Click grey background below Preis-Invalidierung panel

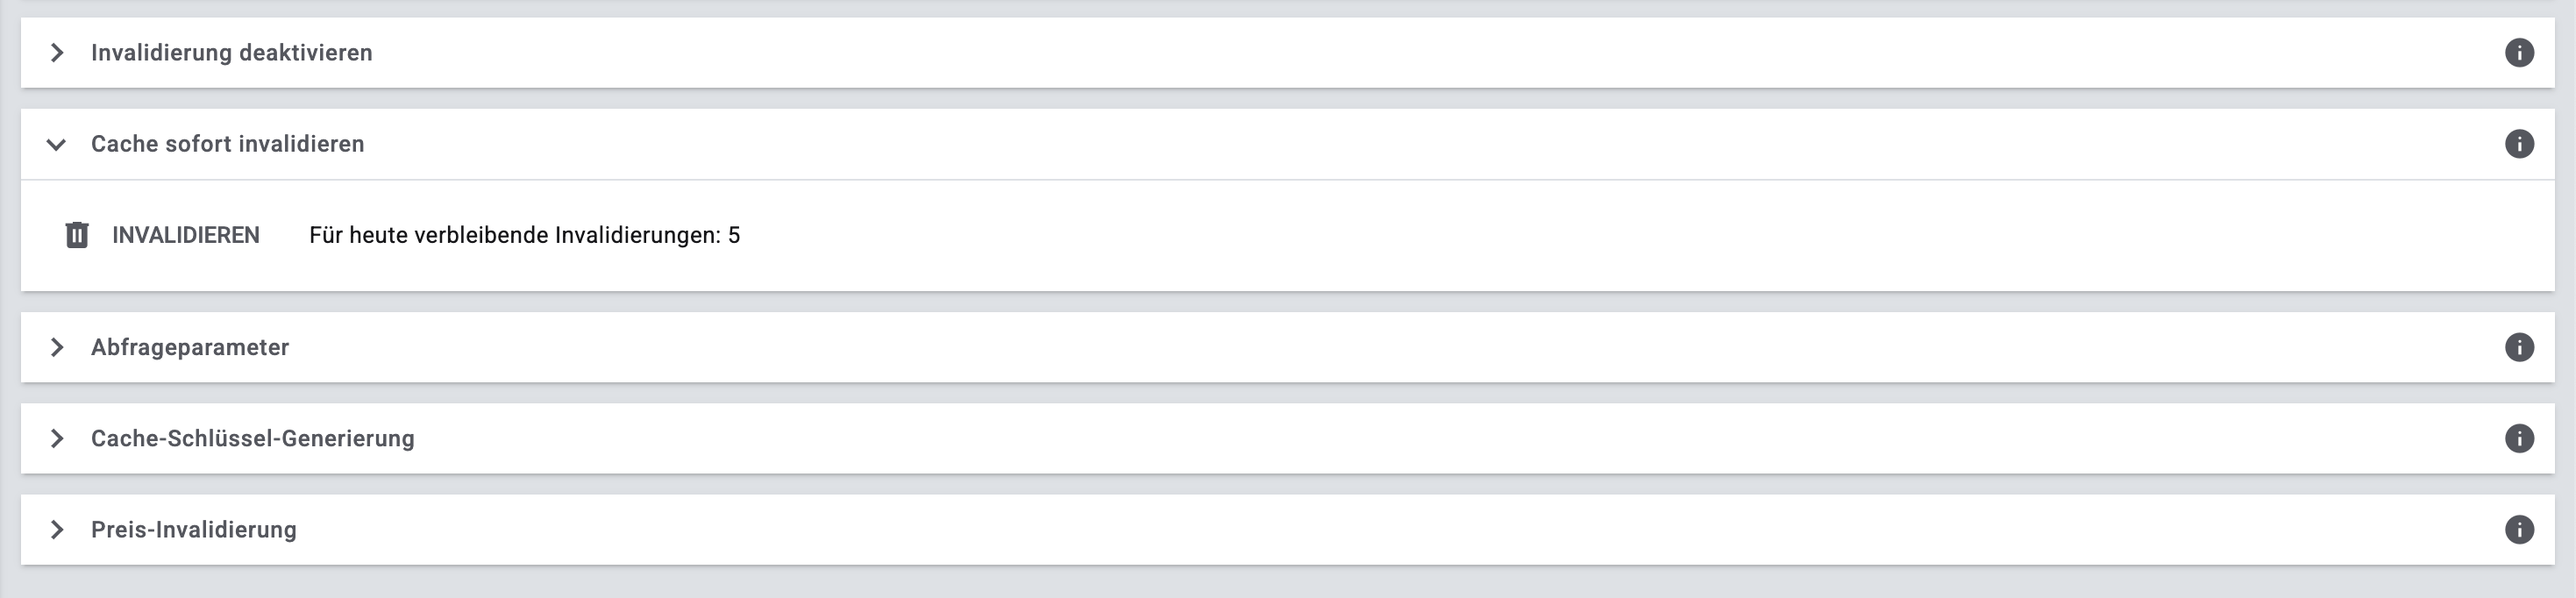(x=1288, y=583)
